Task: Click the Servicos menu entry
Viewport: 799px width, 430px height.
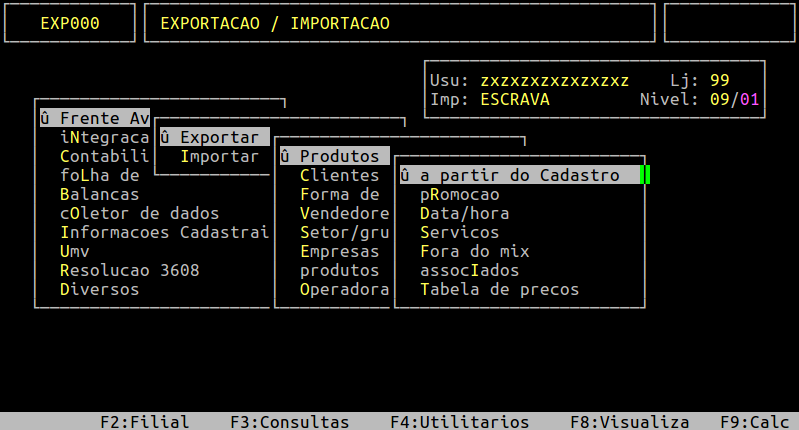Action: coord(459,233)
